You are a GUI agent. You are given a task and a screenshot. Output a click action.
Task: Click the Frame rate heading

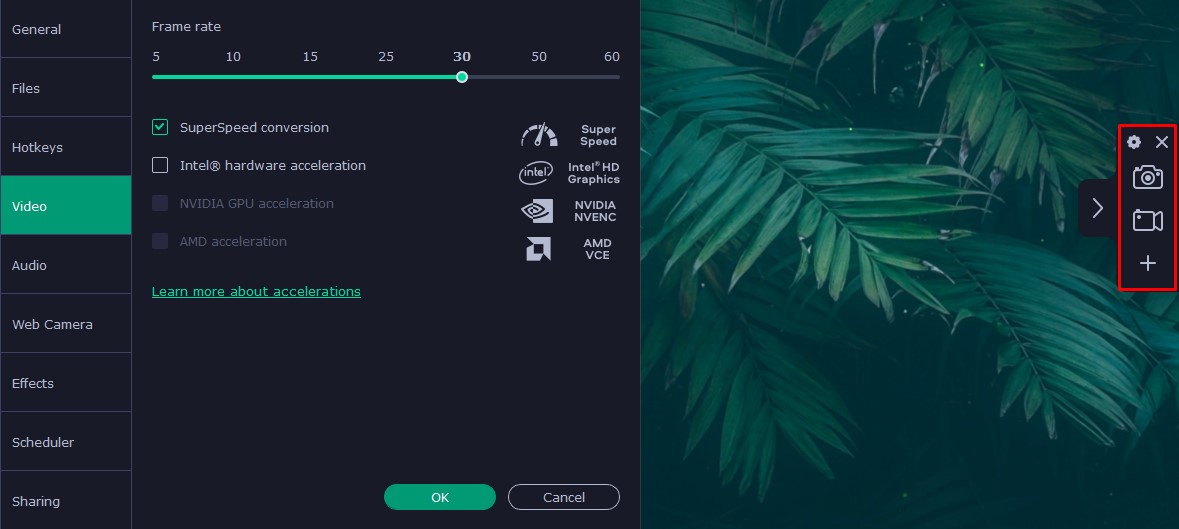point(186,26)
